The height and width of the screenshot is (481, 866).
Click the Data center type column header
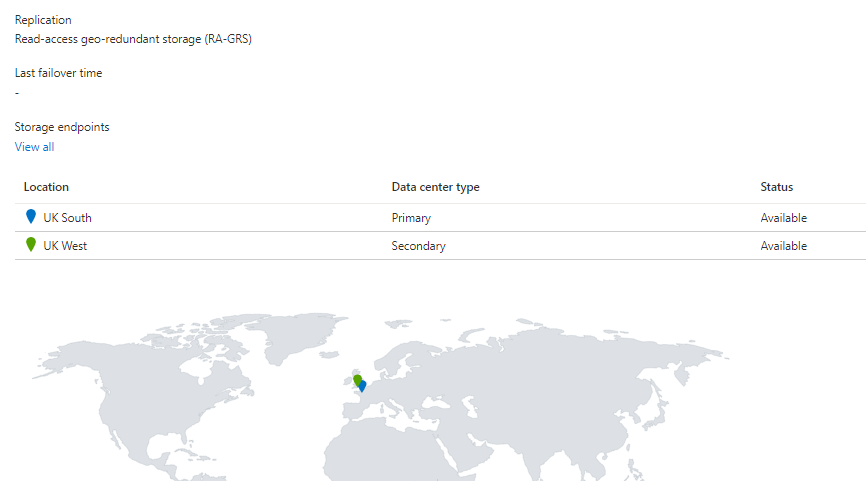pos(435,187)
